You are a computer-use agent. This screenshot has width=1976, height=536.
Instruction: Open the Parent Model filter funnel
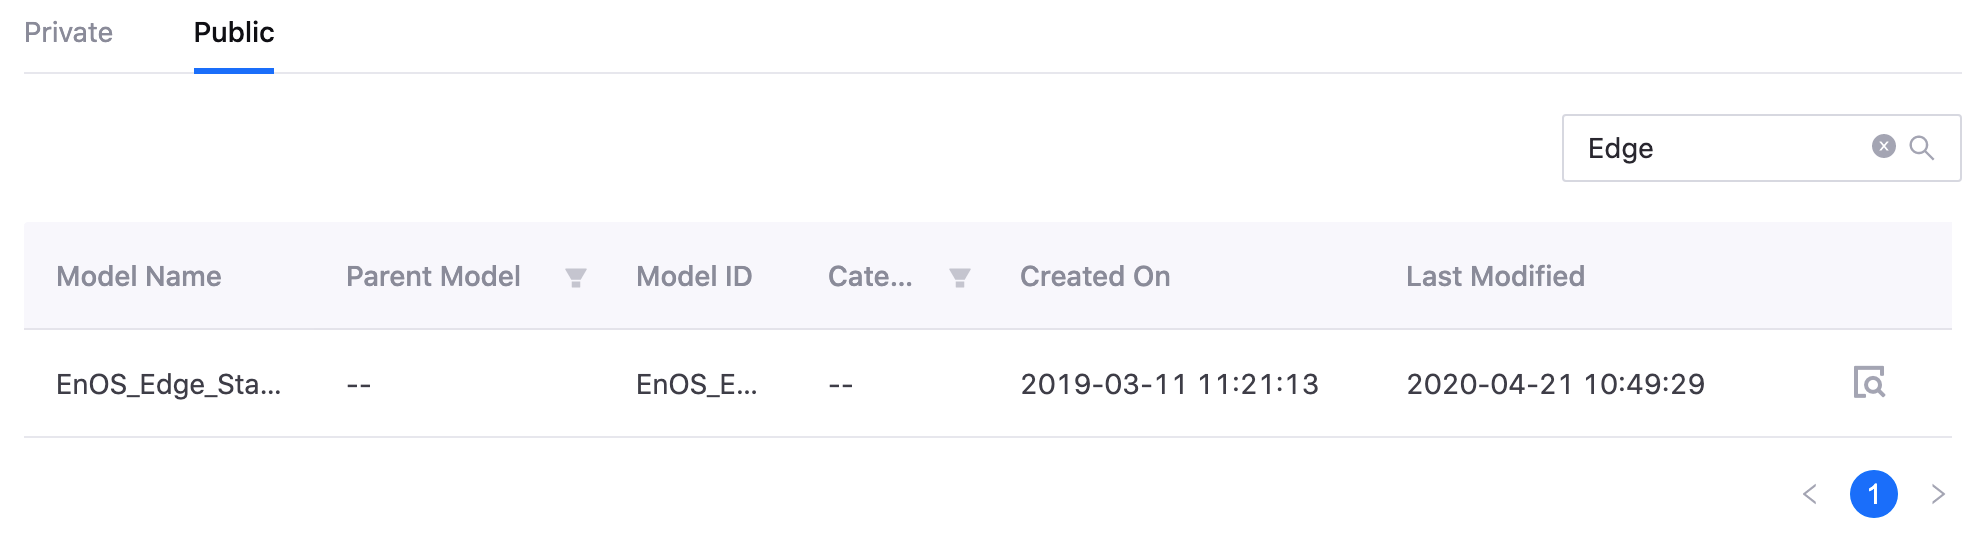(x=575, y=278)
